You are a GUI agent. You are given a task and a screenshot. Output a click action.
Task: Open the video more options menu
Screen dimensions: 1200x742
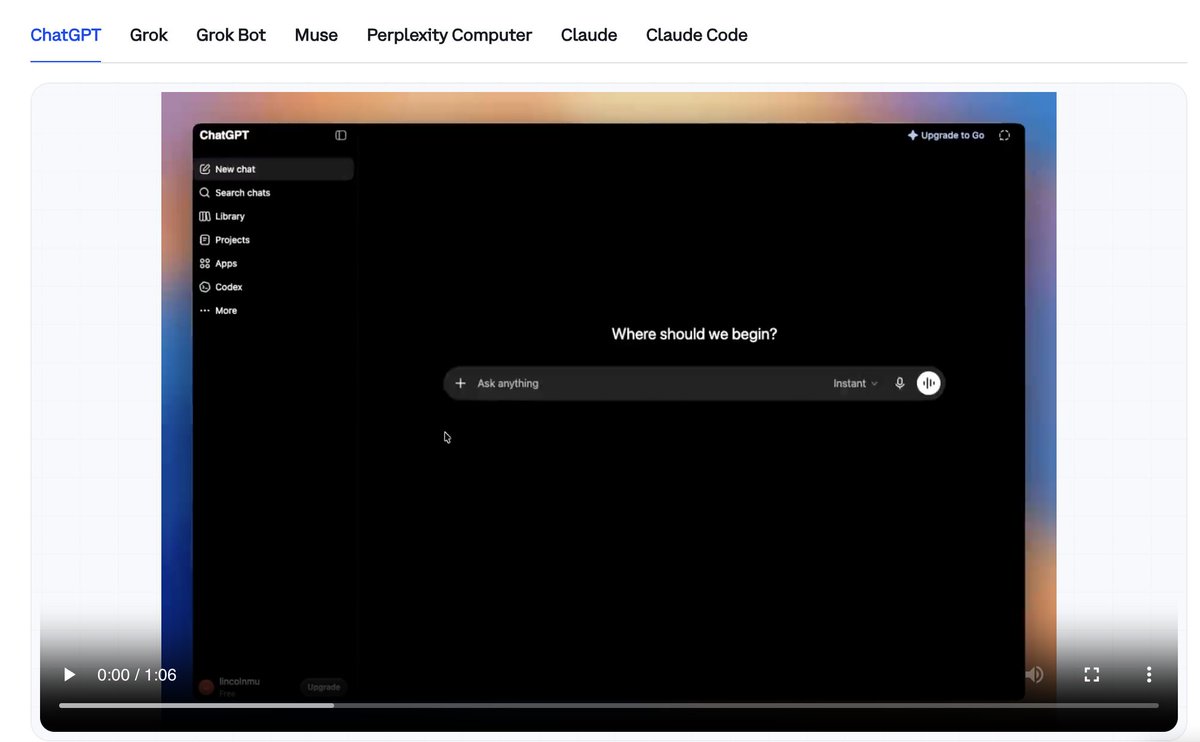pos(1149,675)
